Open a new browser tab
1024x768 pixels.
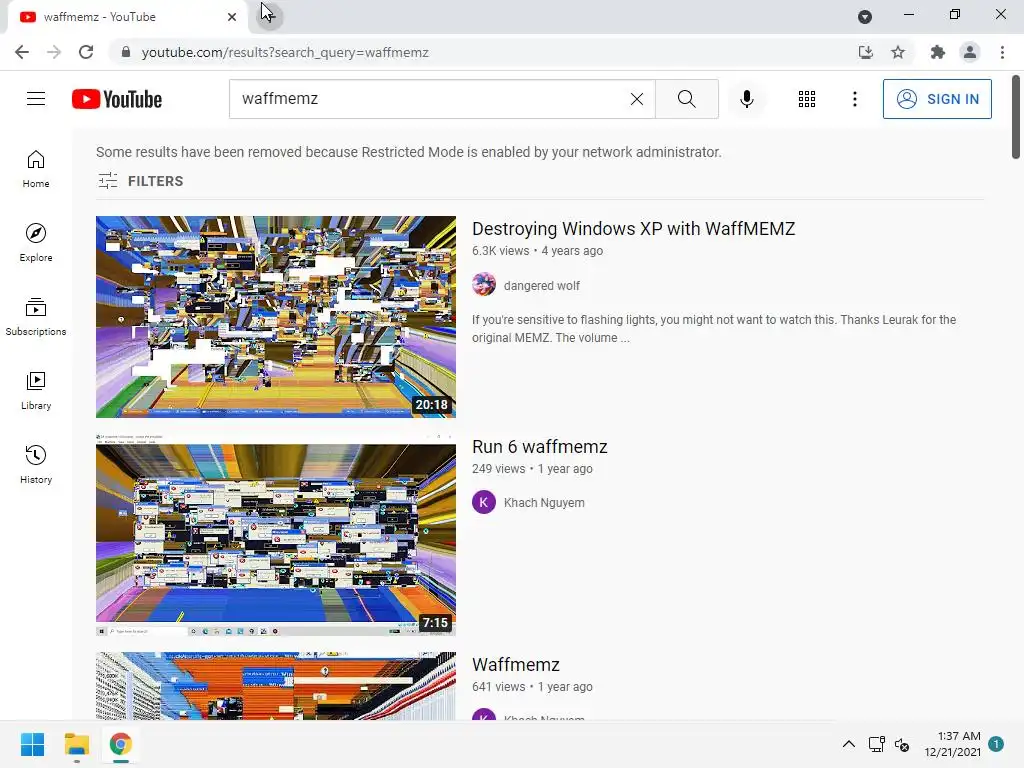268,16
